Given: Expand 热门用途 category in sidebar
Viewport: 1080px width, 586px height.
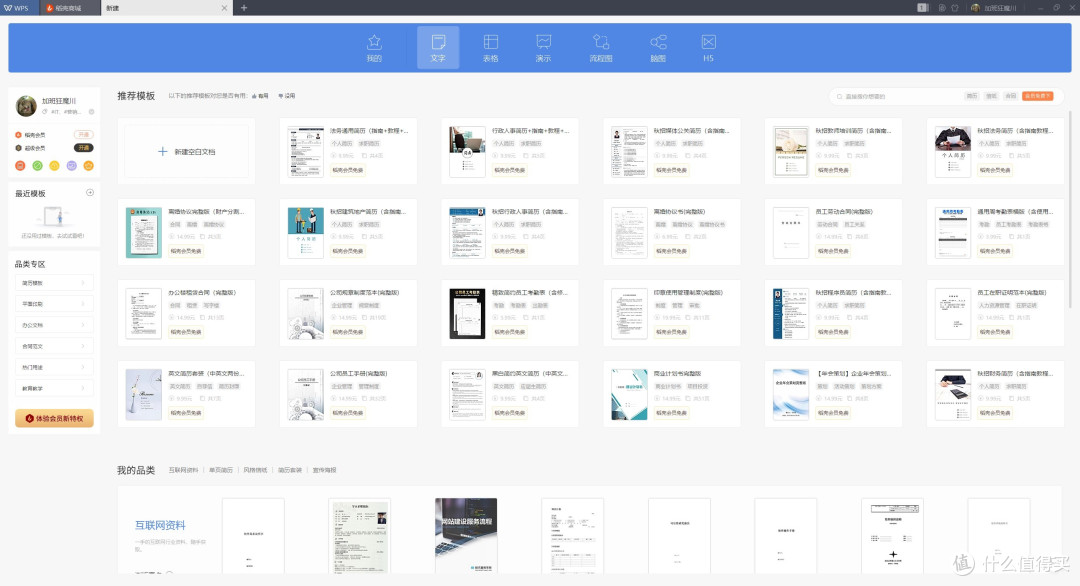Looking at the screenshot, I should click(54, 367).
